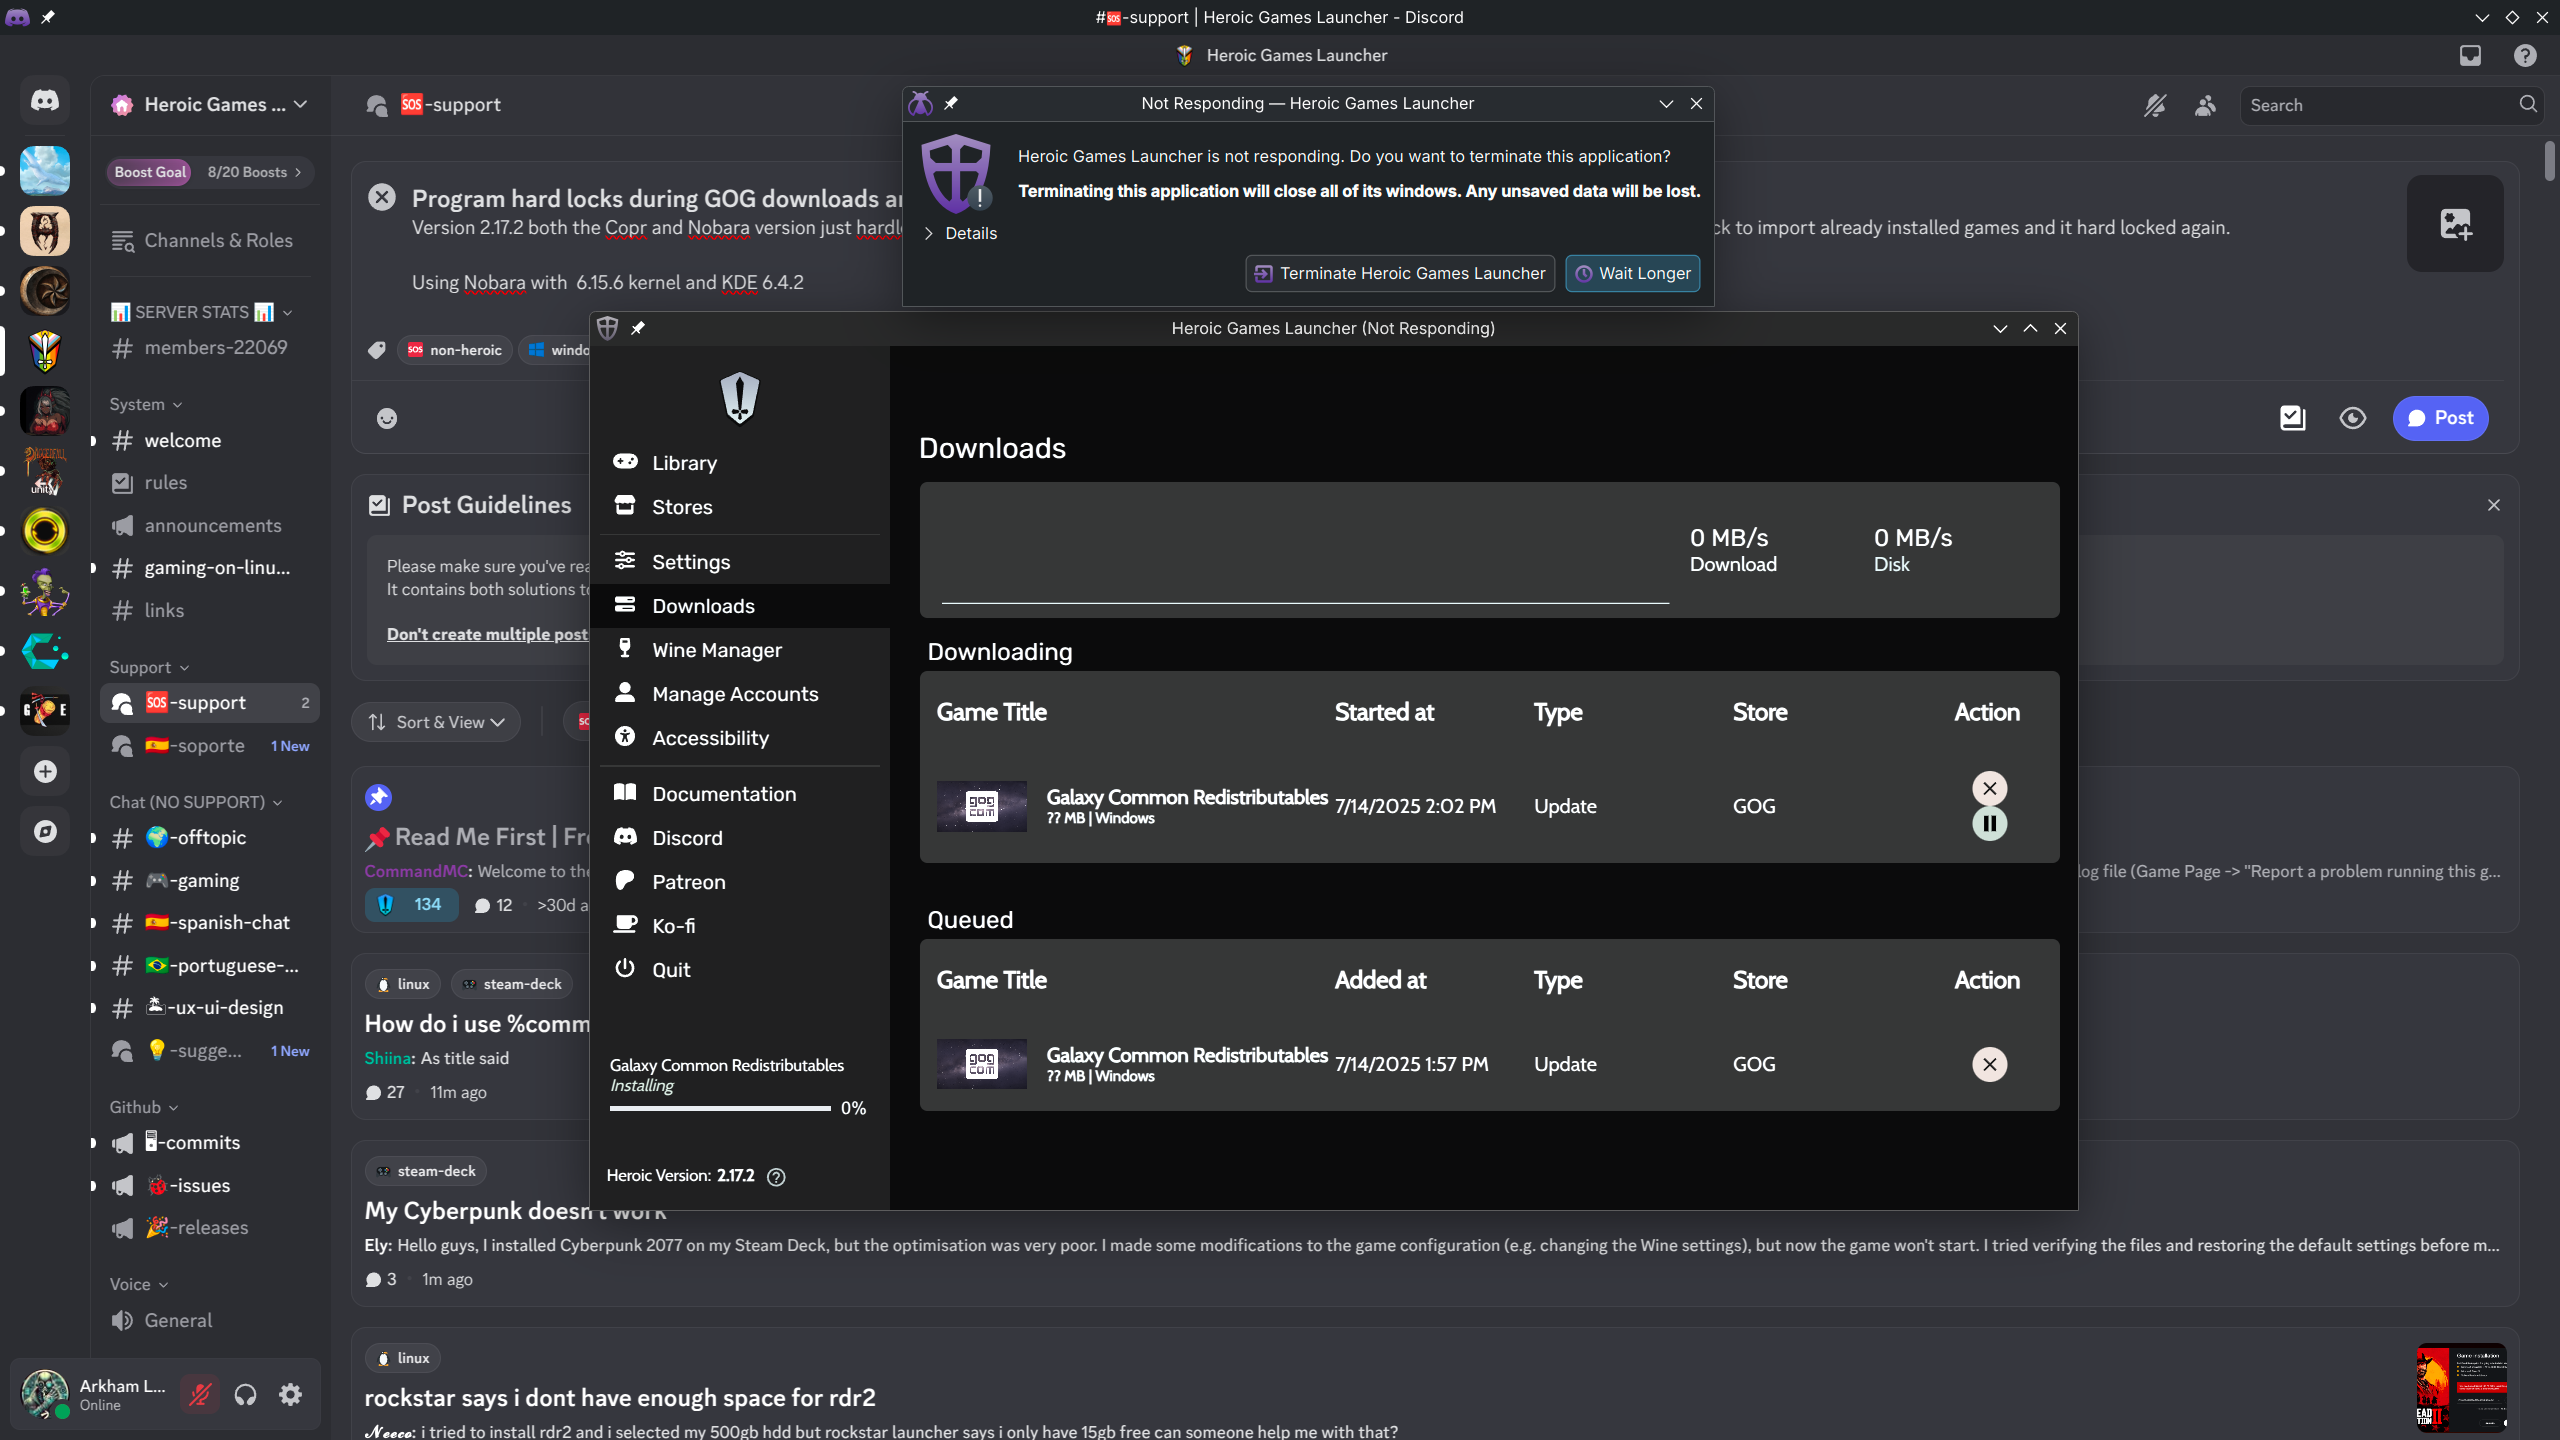Viewport: 2560px width, 1440px height.
Task: Click Don't create multiple posts link
Action: point(488,634)
